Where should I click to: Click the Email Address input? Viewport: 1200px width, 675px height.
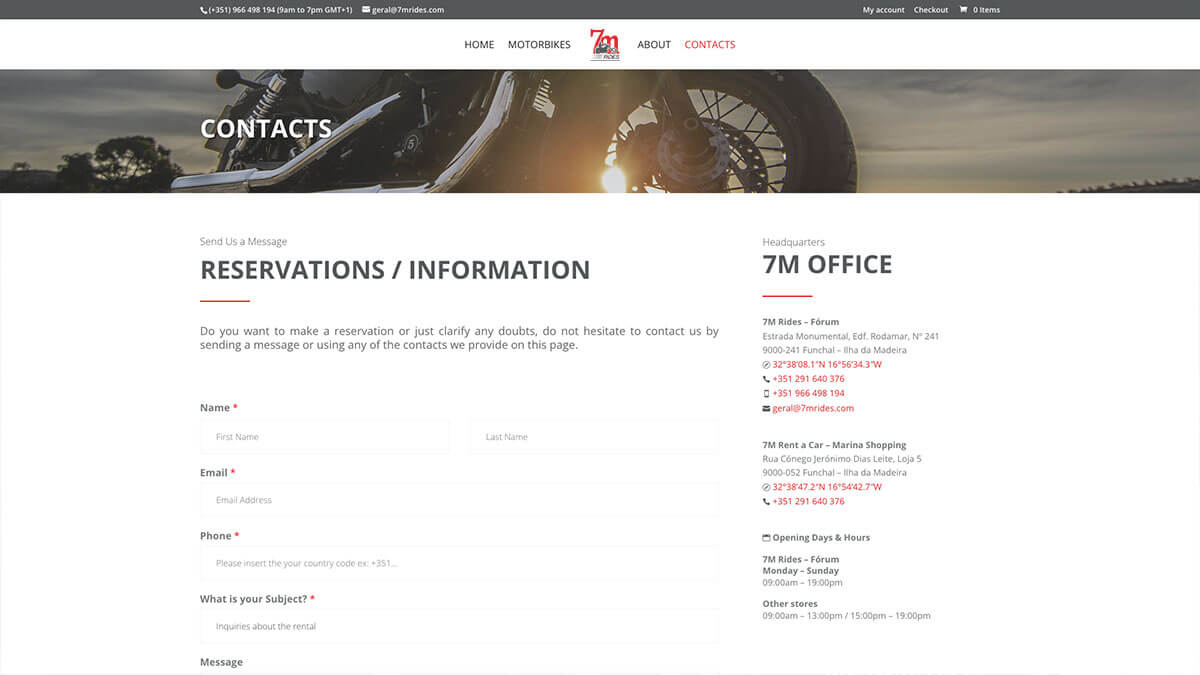(x=459, y=500)
